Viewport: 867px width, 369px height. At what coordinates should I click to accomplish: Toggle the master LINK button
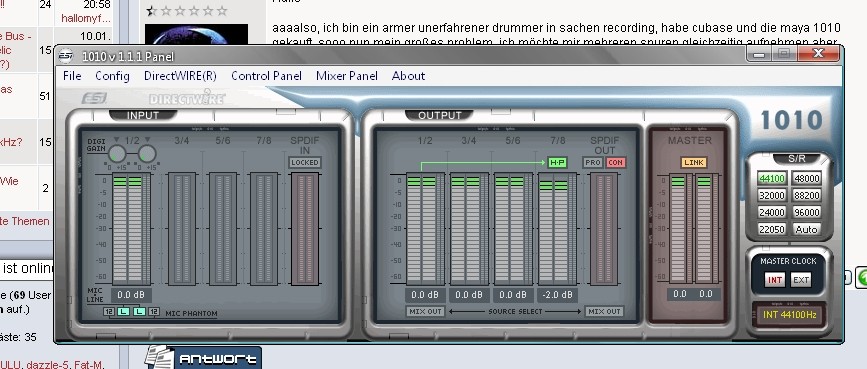point(693,162)
